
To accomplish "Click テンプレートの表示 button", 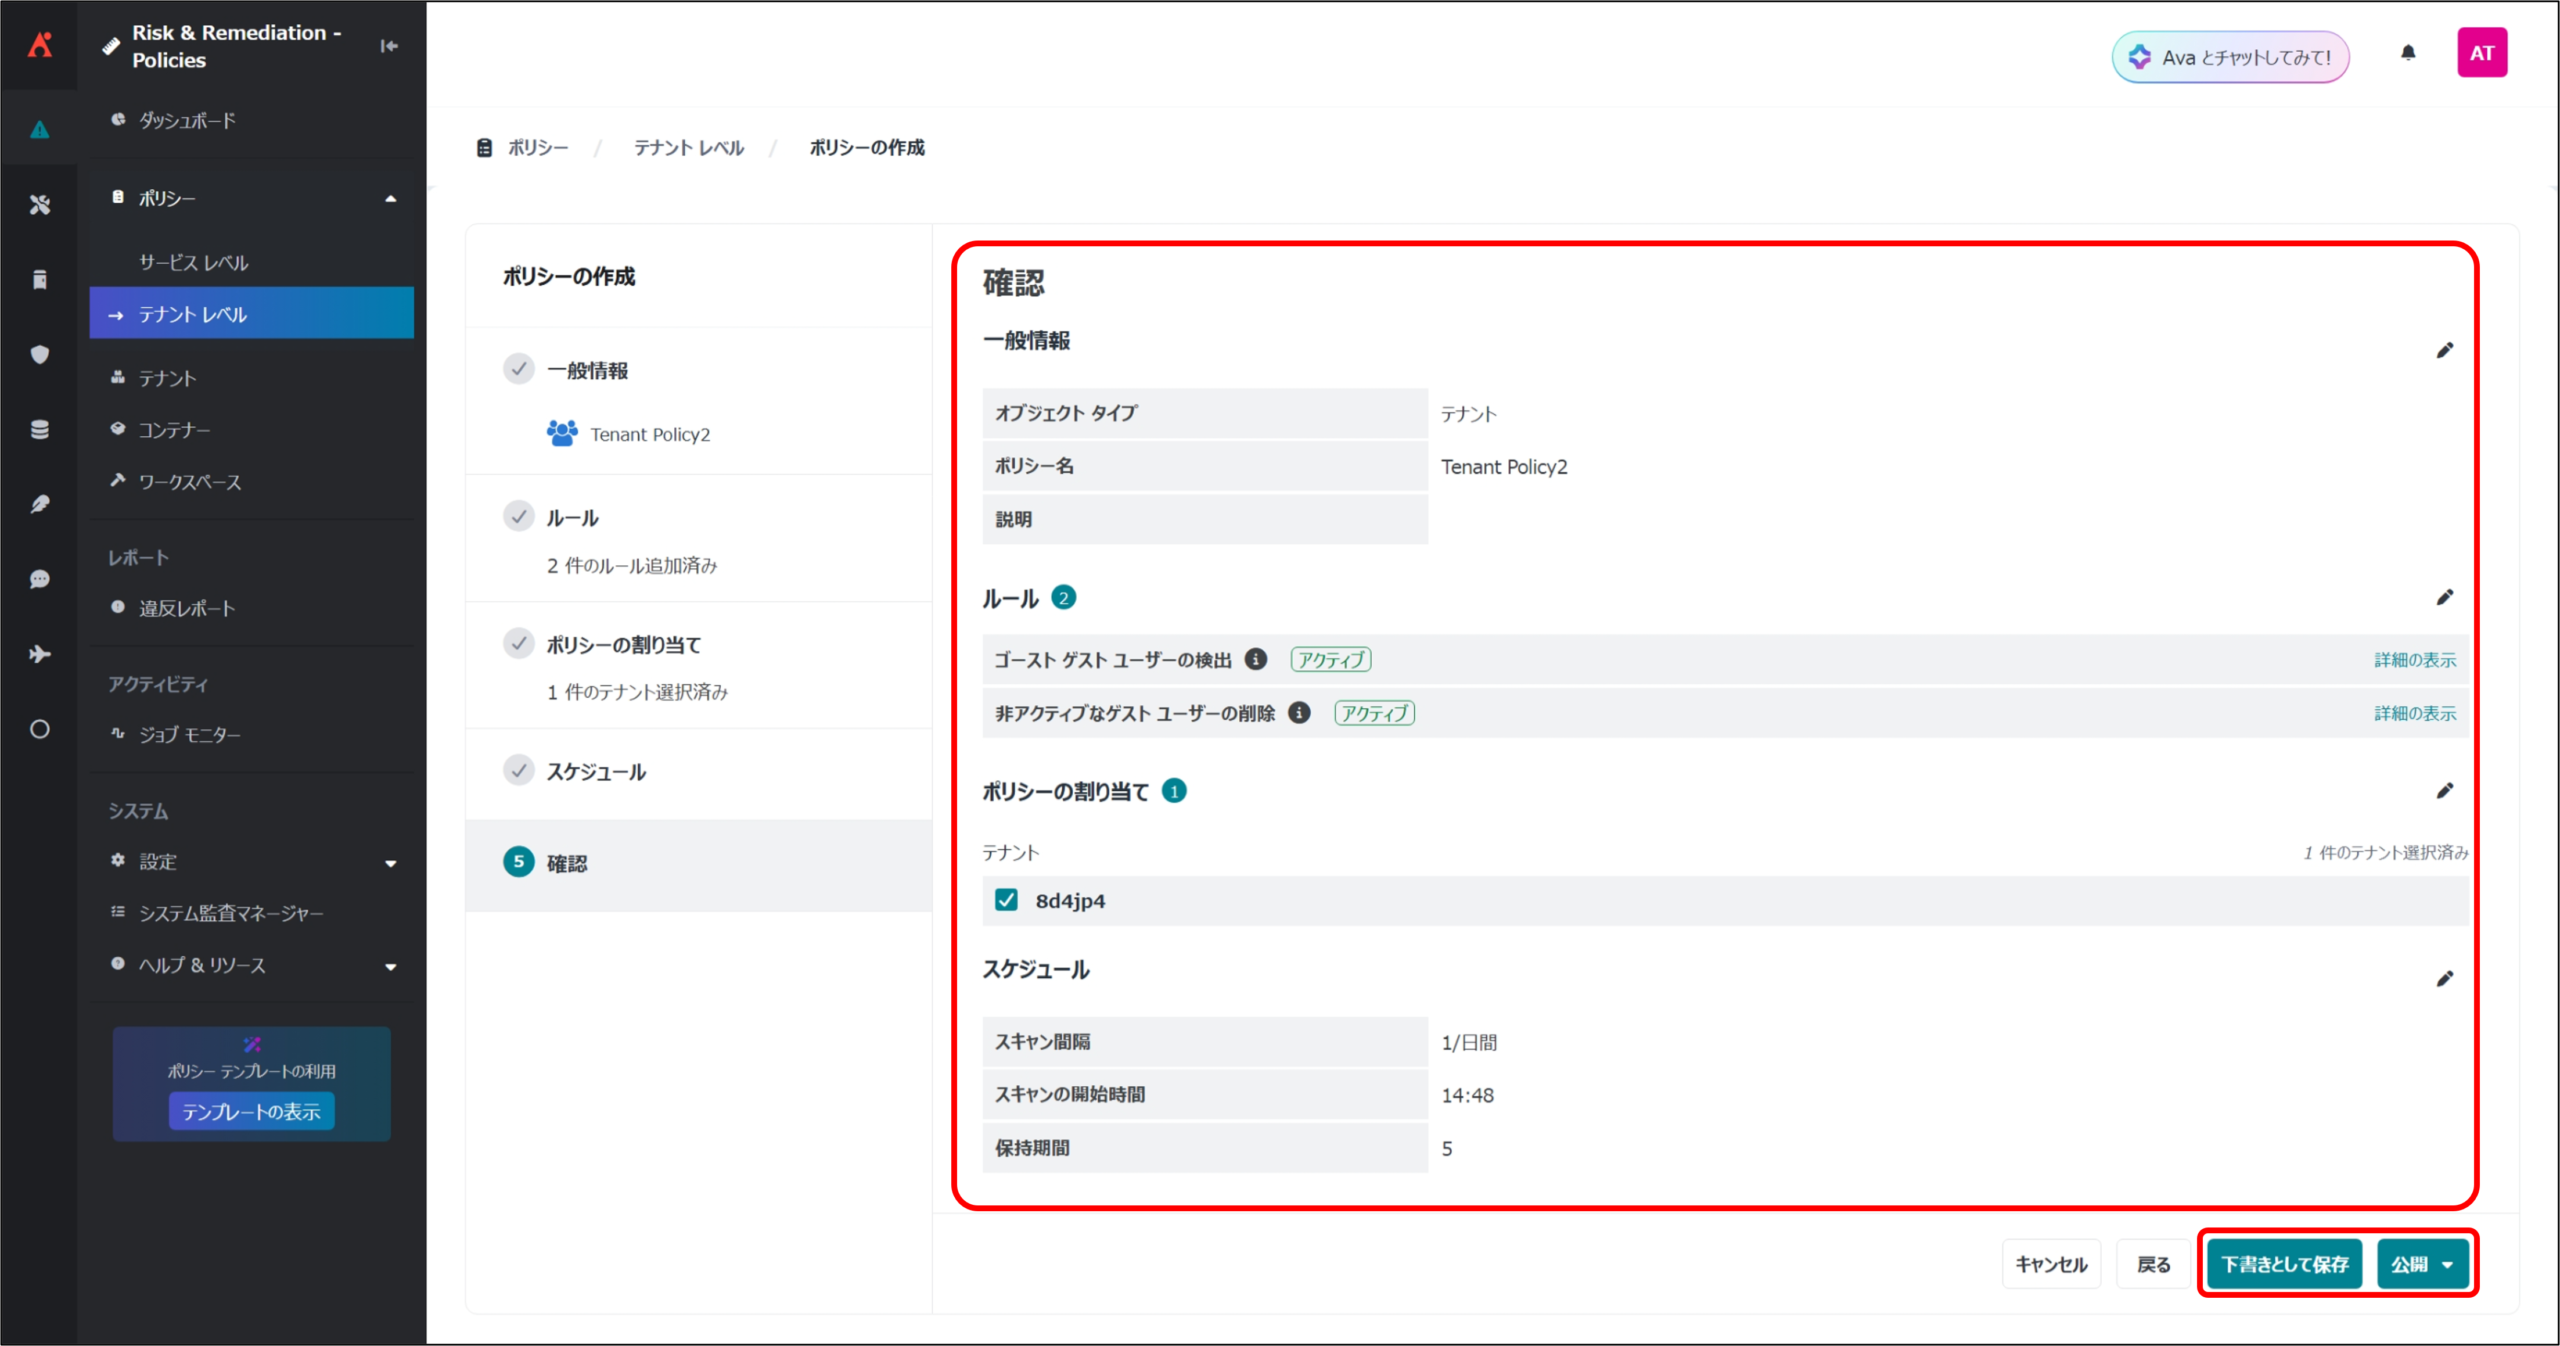I will point(251,1112).
